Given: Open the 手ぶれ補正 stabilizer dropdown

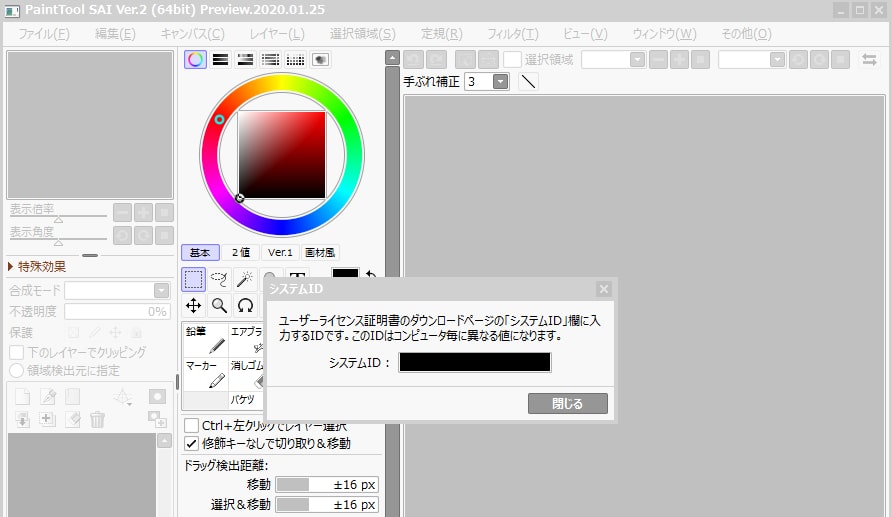Looking at the screenshot, I should [x=500, y=82].
